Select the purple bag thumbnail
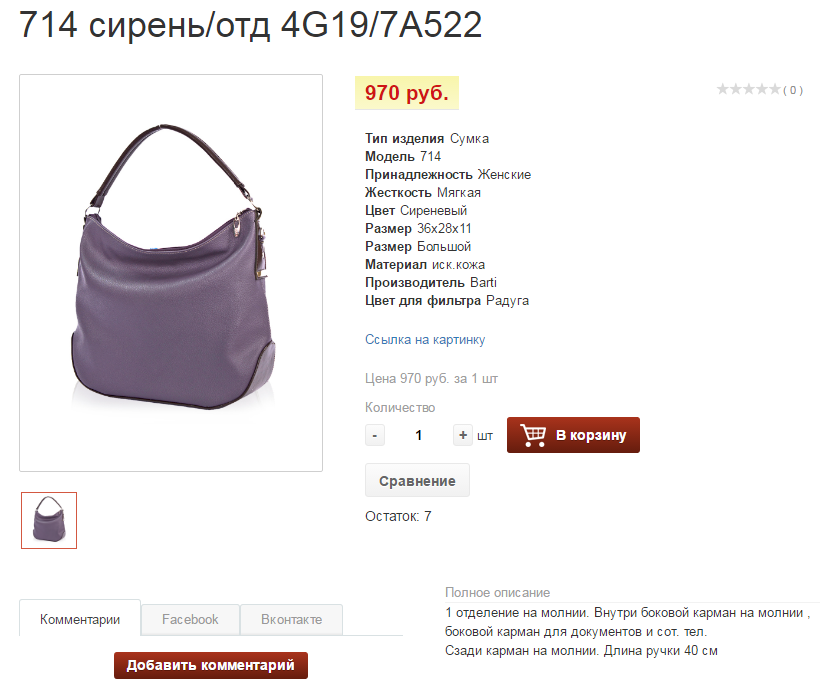Image resolution: width=828 pixels, height=694 pixels. click(49, 520)
